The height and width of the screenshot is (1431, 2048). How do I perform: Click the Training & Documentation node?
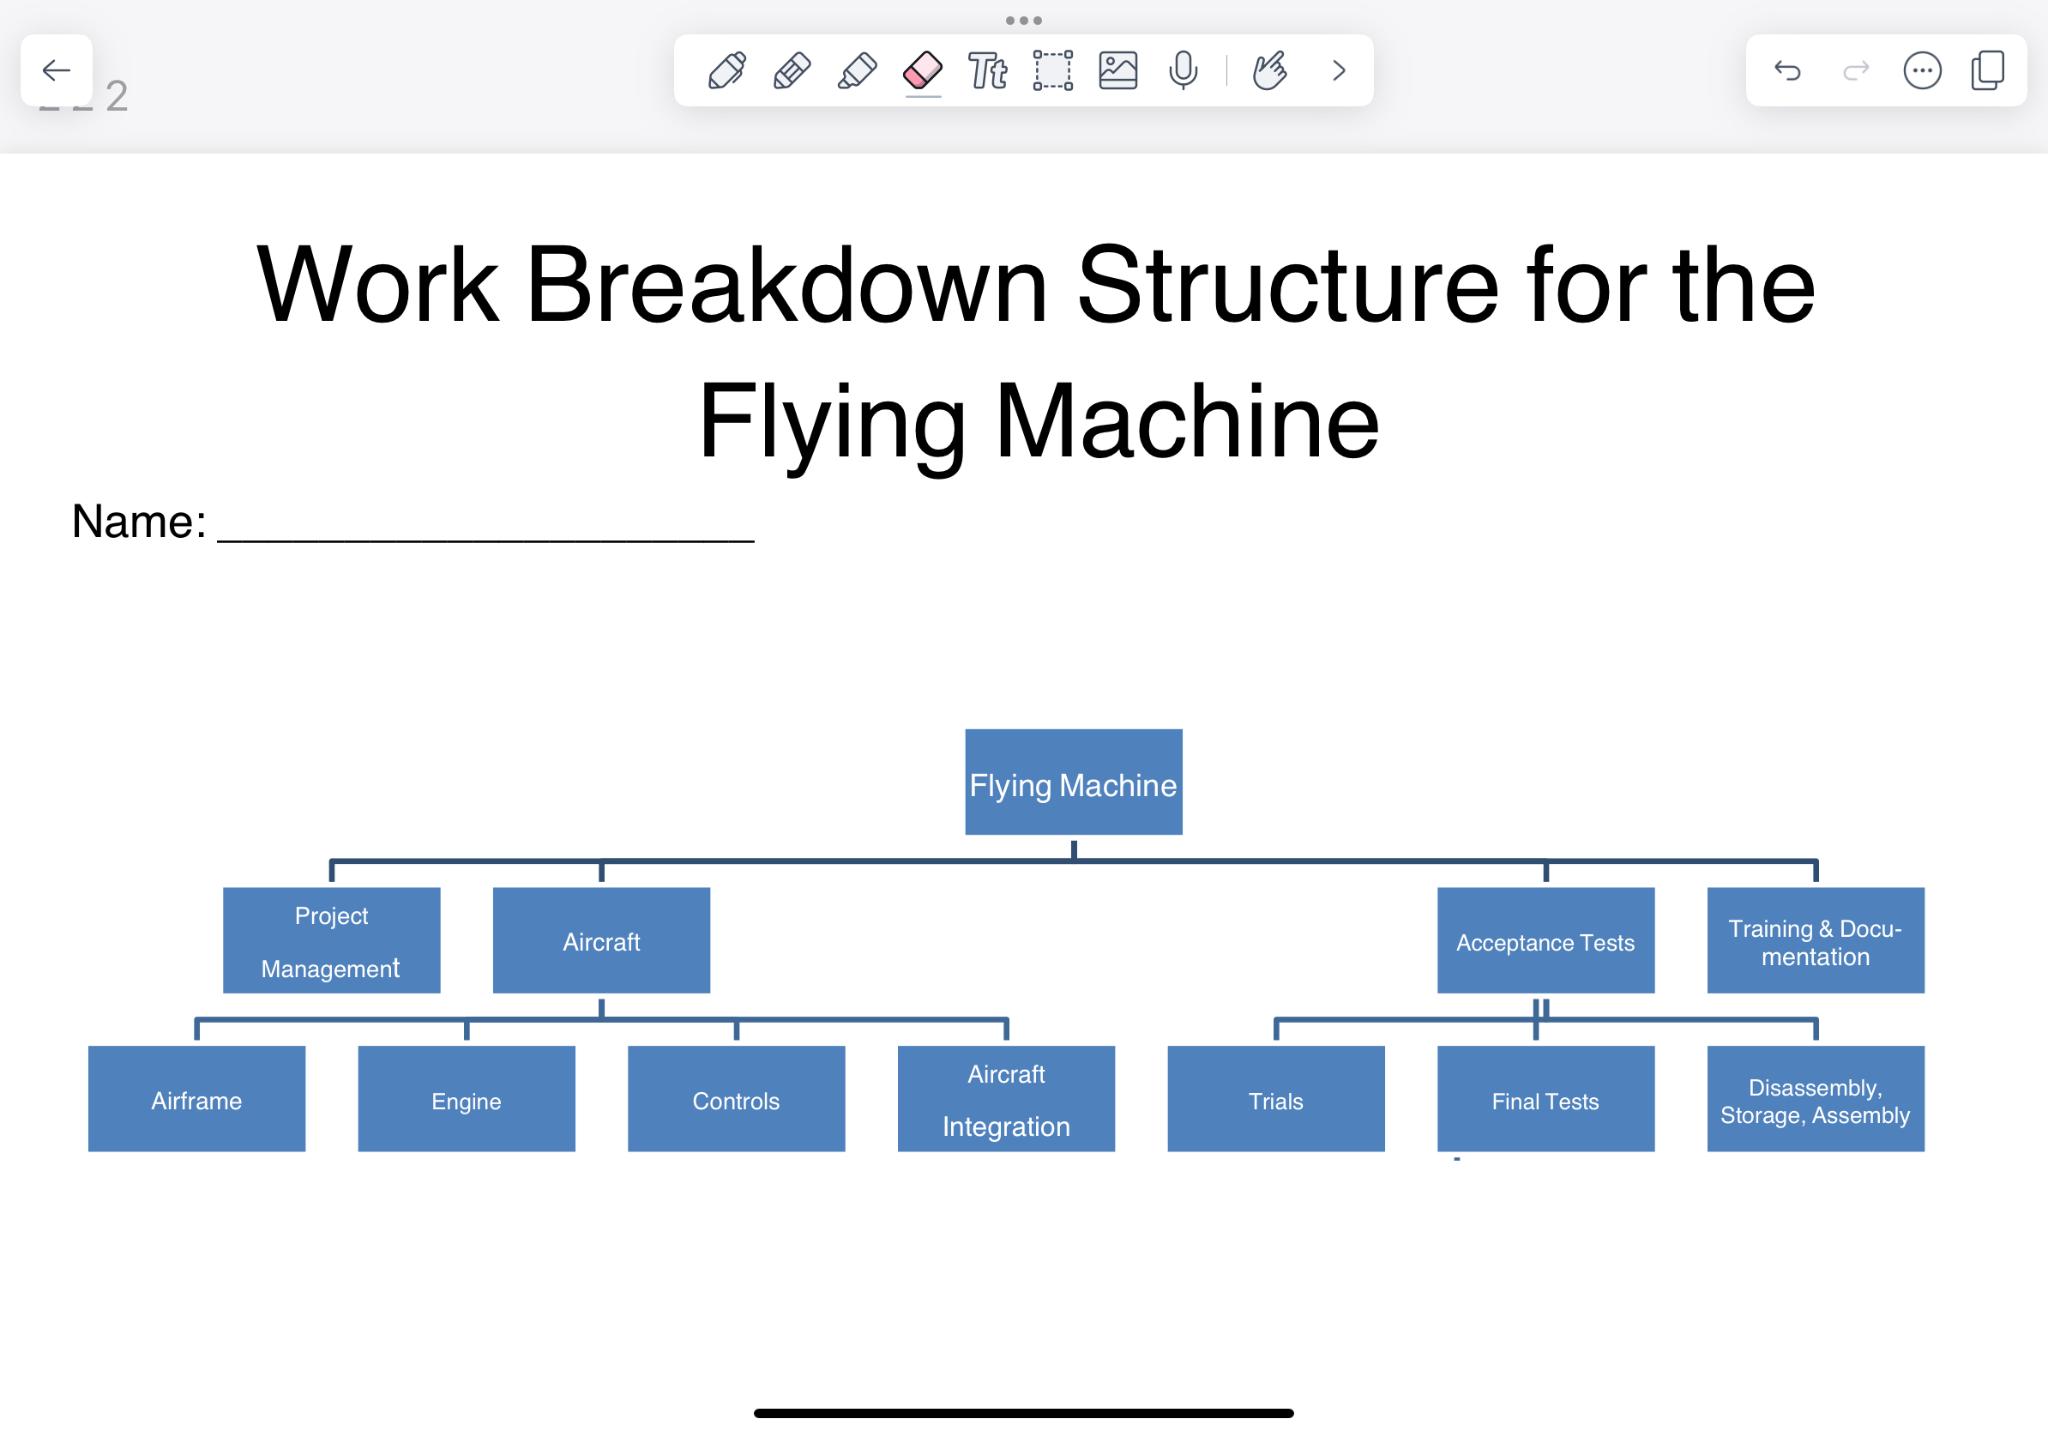[1818, 941]
